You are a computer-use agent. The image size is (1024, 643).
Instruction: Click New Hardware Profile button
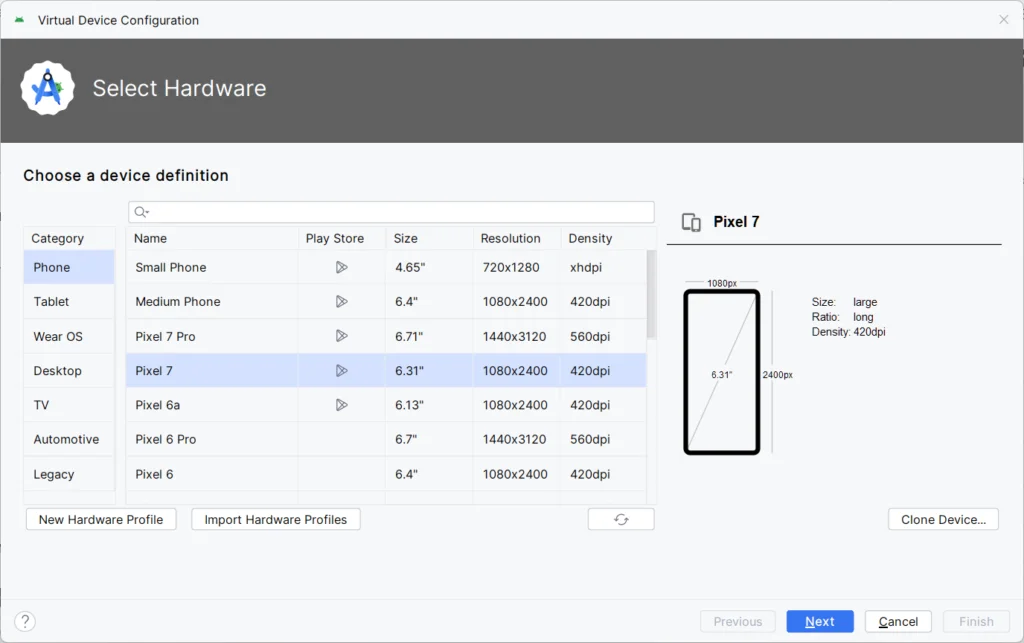point(101,520)
